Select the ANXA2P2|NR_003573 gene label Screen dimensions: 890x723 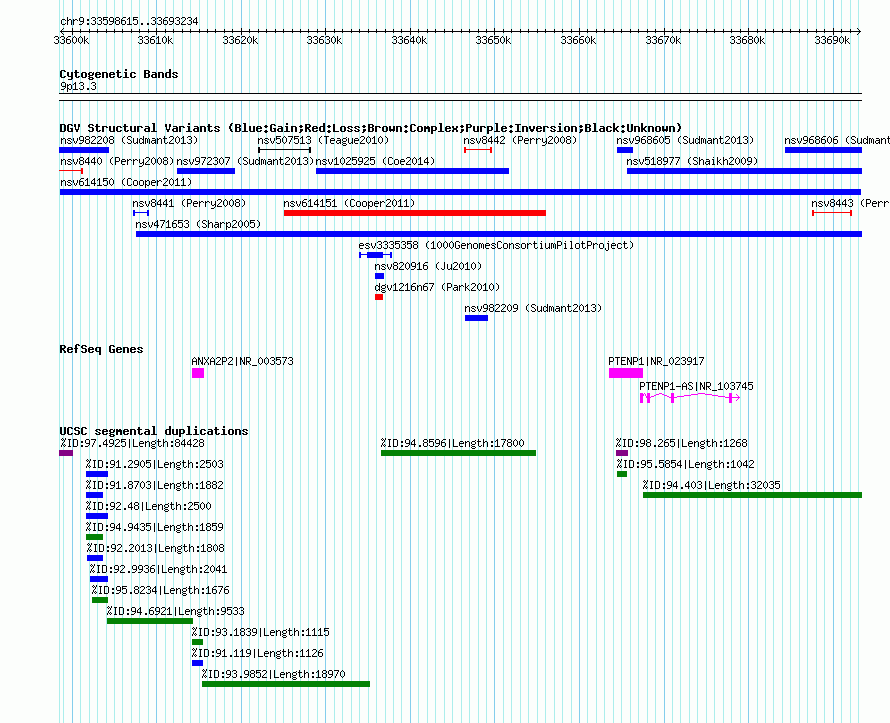pyautogui.click(x=242, y=362)
